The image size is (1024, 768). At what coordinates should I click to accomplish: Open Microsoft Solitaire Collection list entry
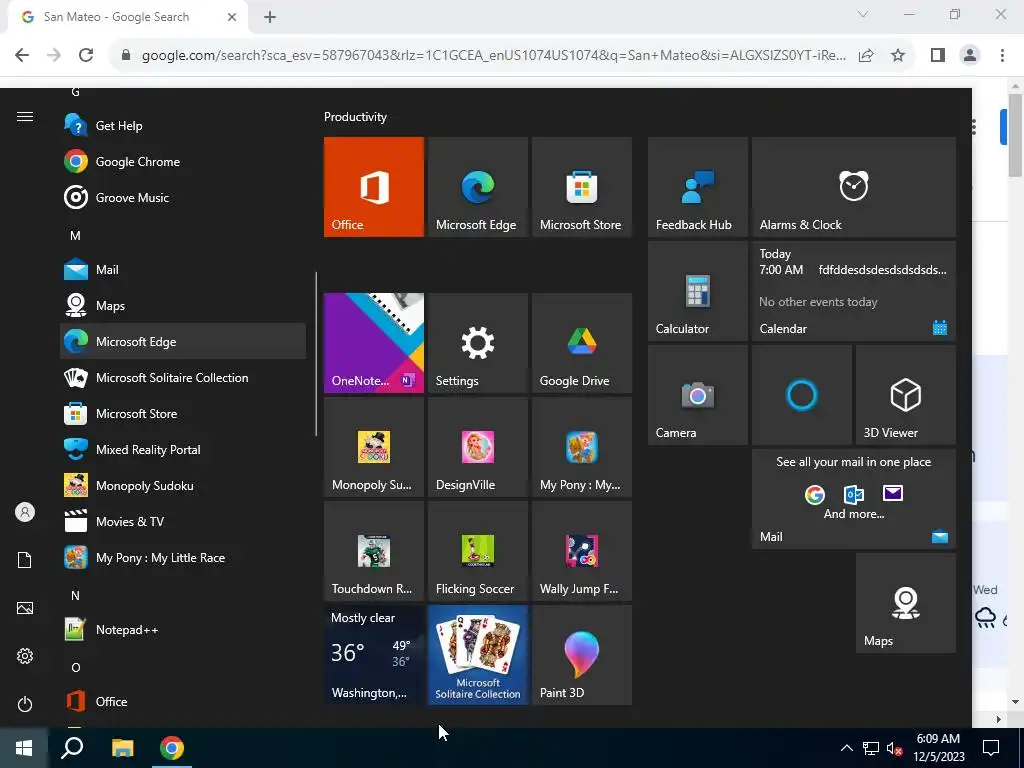click(183, 377)
